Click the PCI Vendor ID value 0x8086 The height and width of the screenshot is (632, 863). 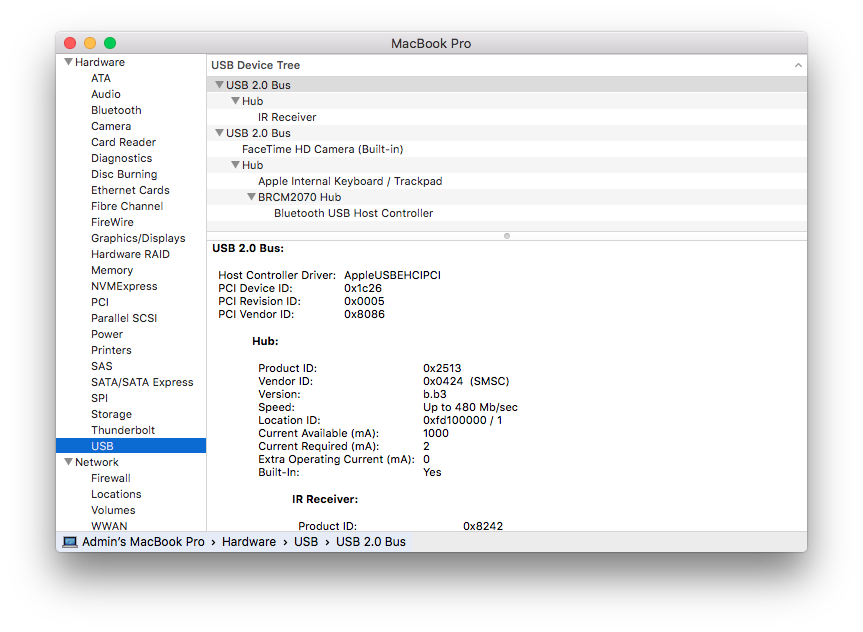[364, 314]
